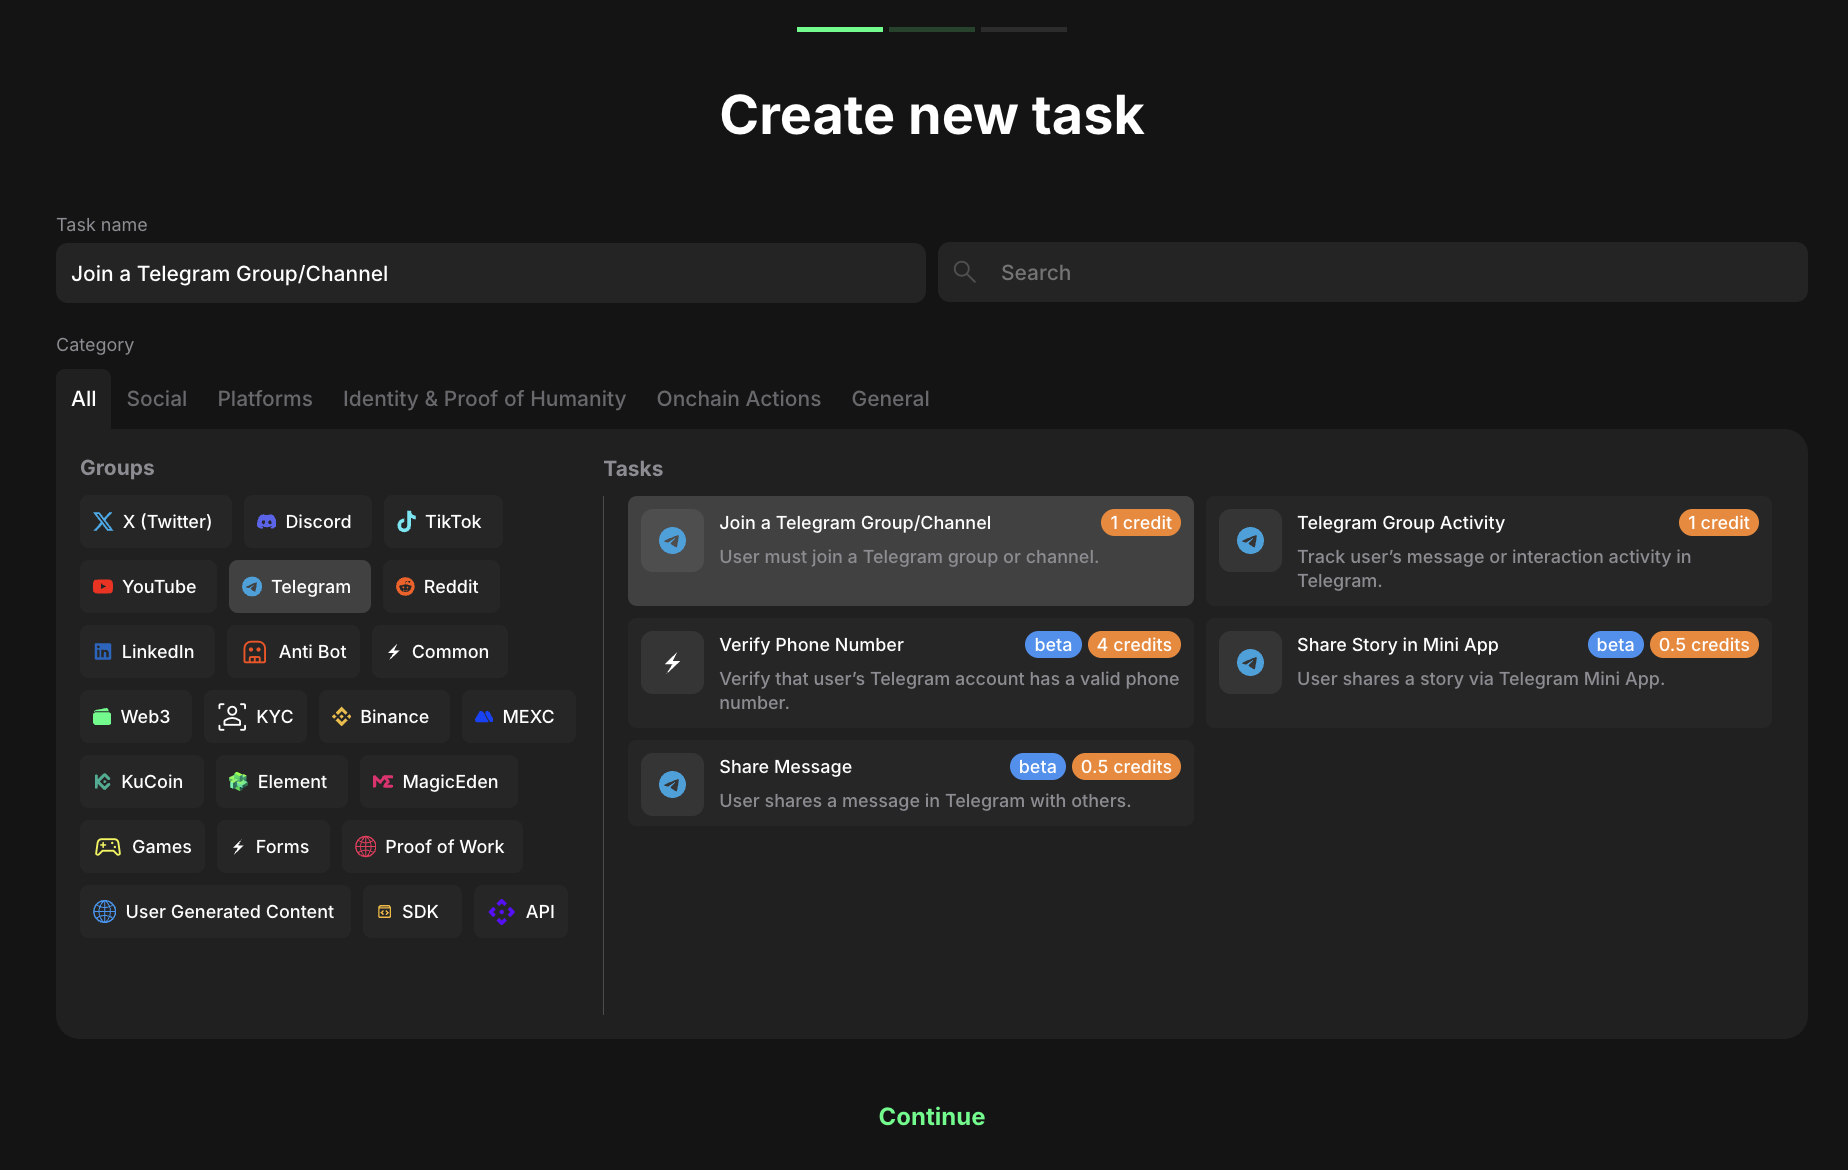Click the Task name input field
This screenshot has width=1848, height=1170.
coord(491,273)
